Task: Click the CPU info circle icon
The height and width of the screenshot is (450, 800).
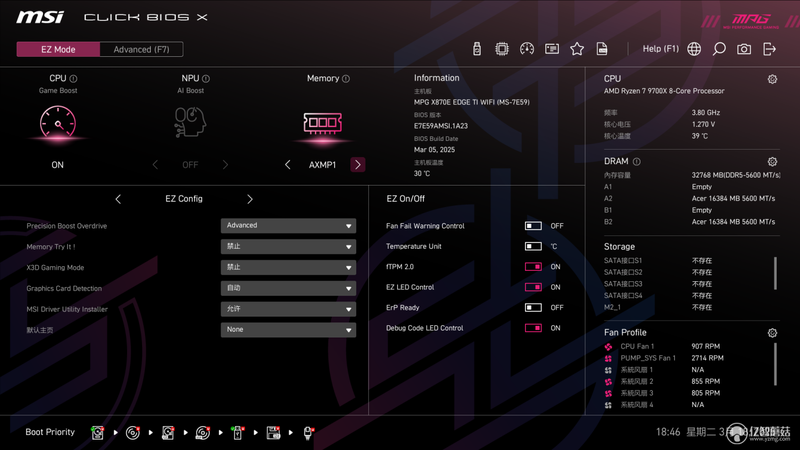Action: point(73,79)
